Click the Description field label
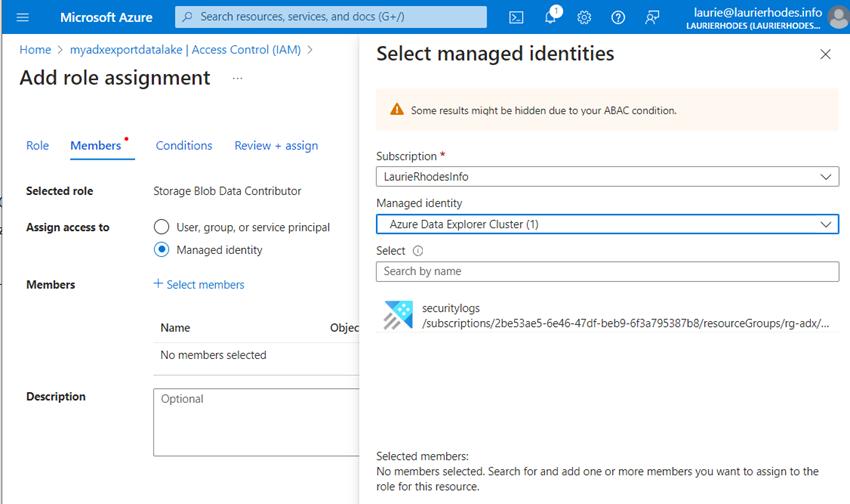Viewport: 850px width, 504px height. [56, 396]
